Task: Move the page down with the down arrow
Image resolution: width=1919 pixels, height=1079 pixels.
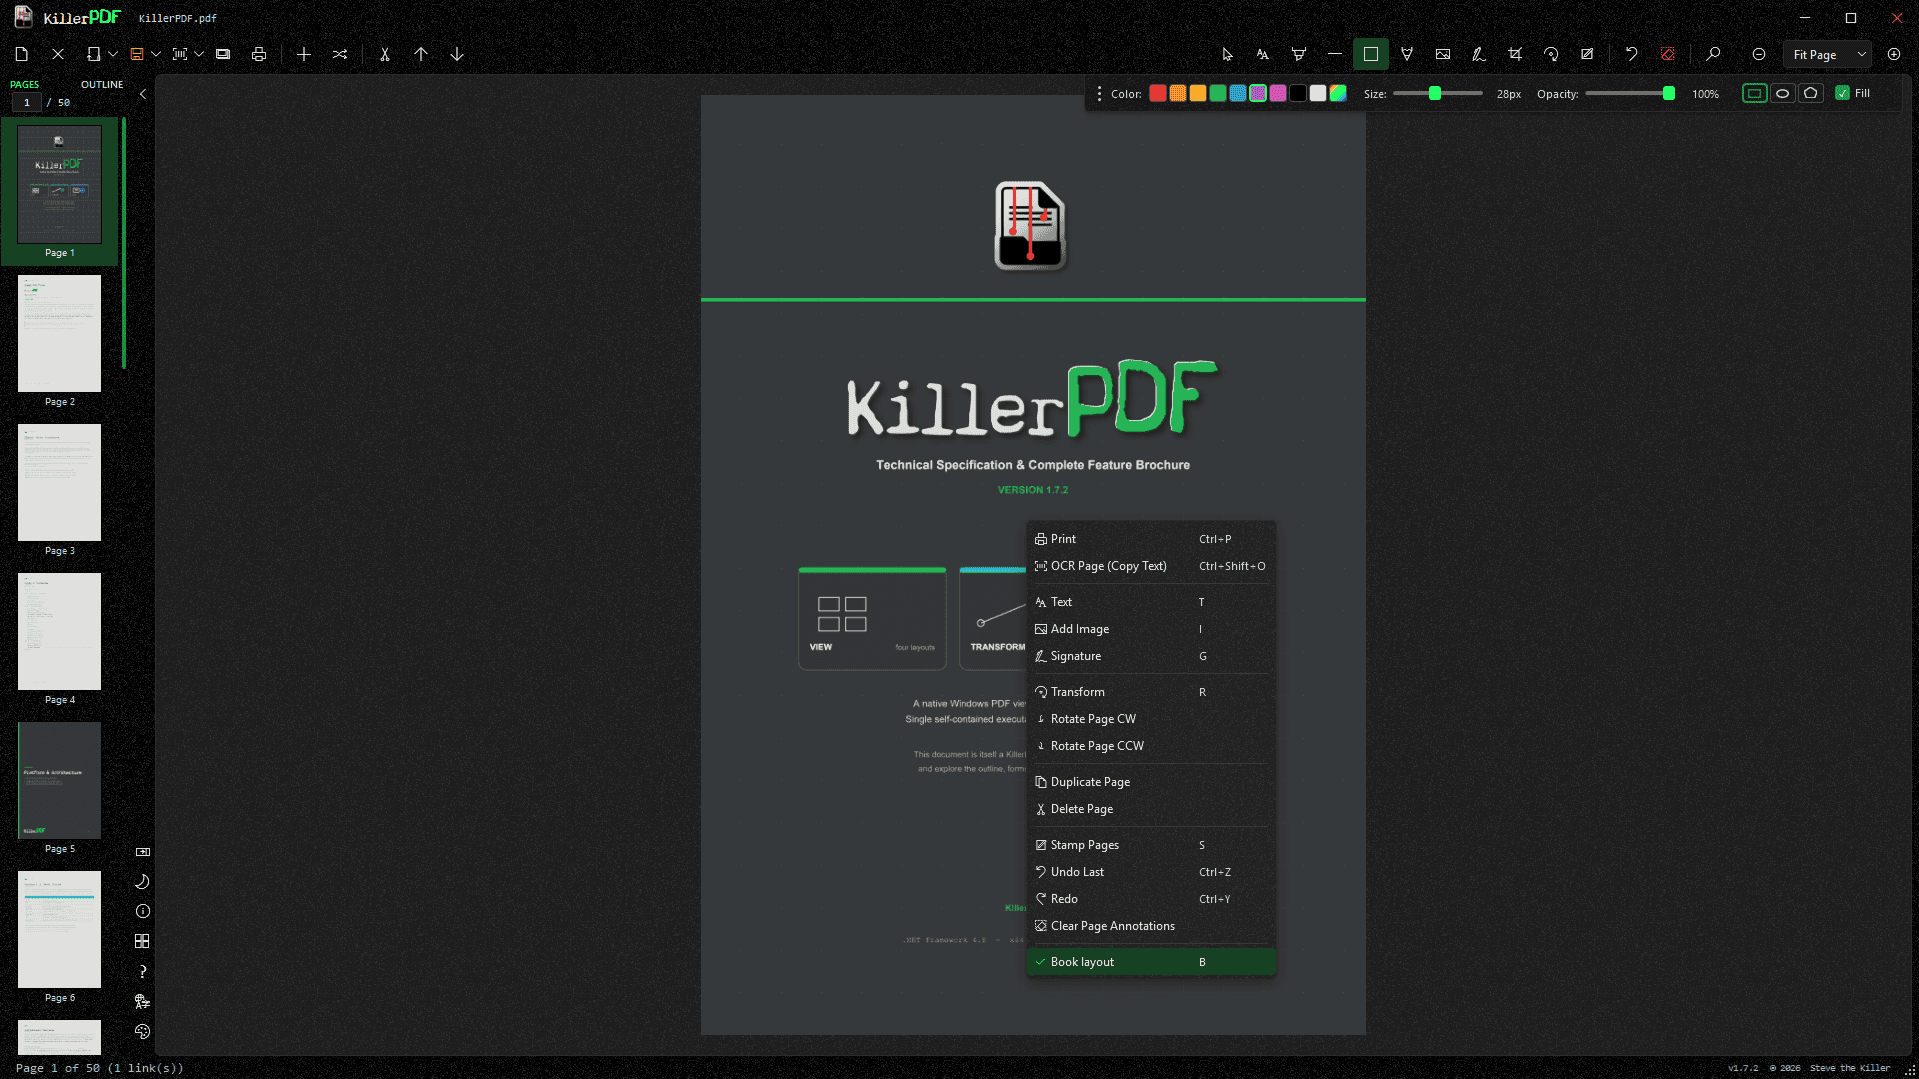Action: [457, 54]
